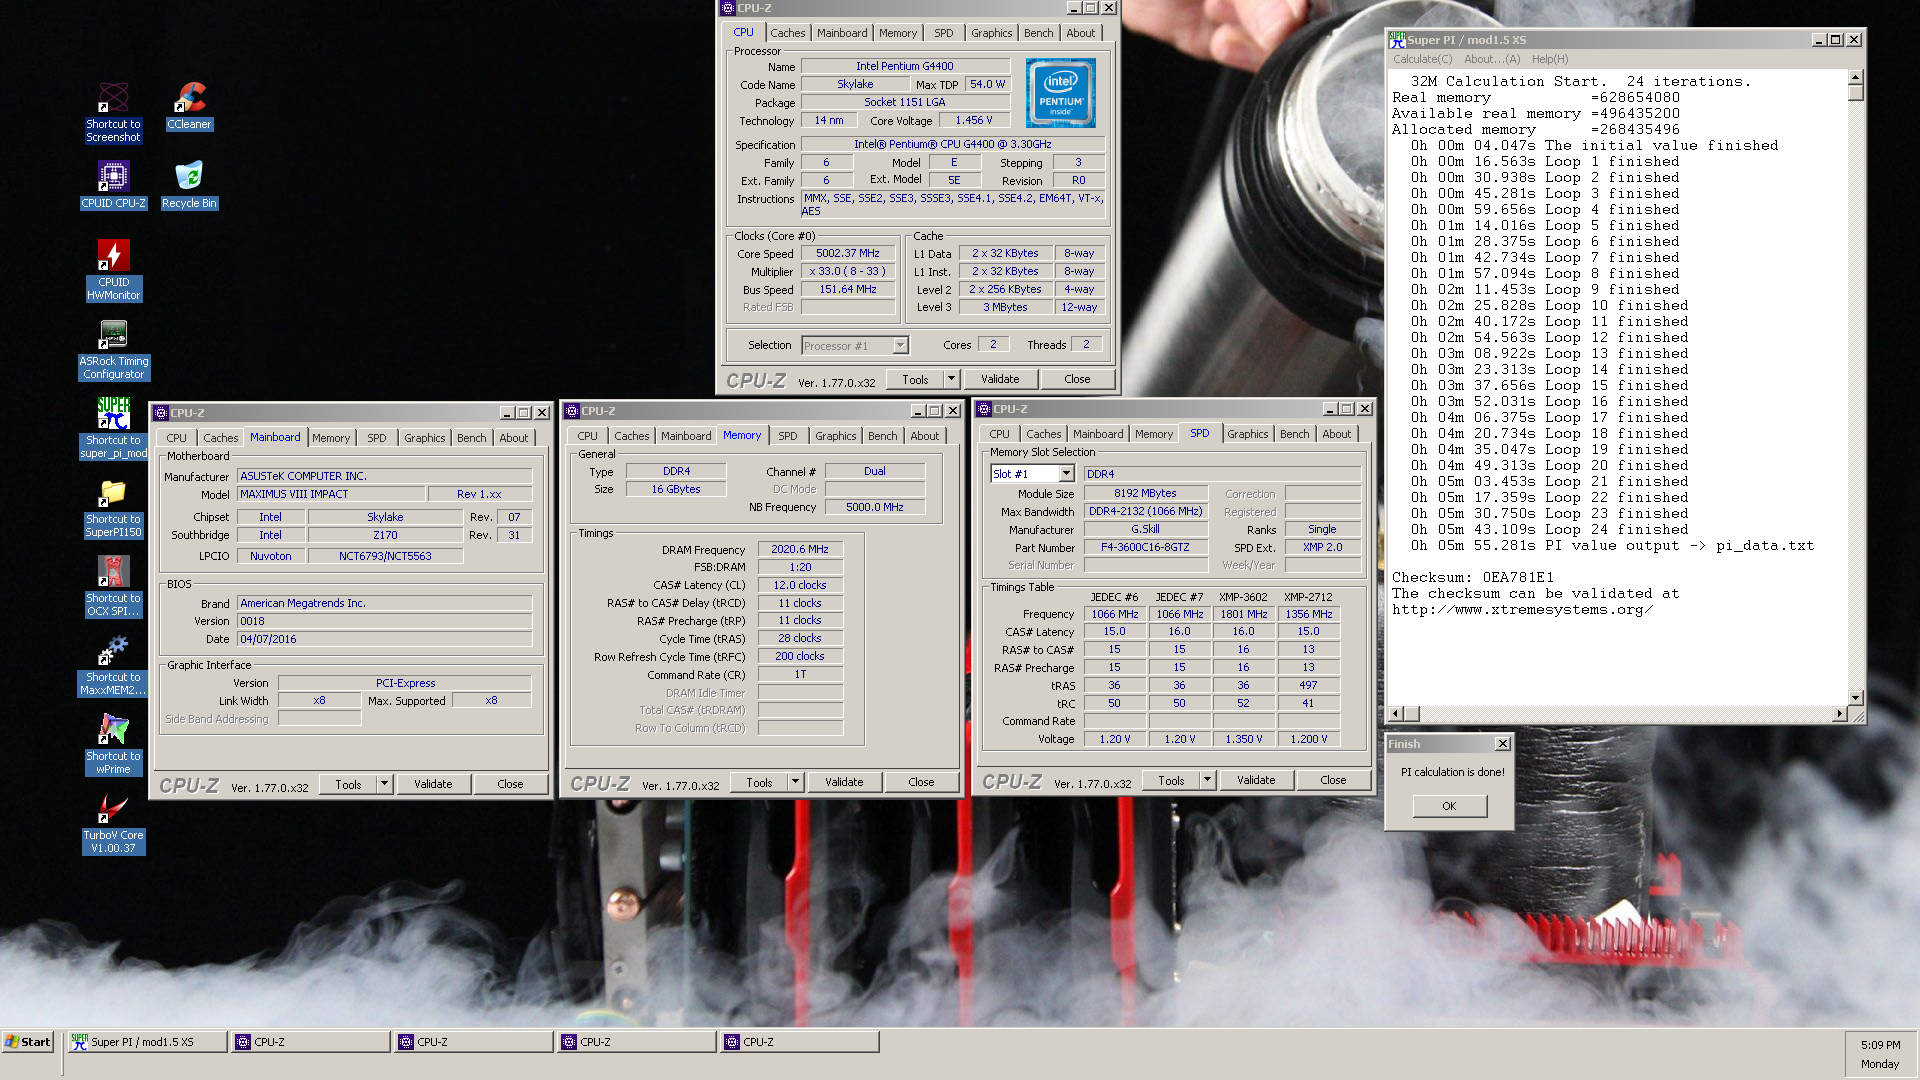Open the Shortcut to SuperPI150 folder icon
The image size is (1920, 1080).
pos(113,507)
